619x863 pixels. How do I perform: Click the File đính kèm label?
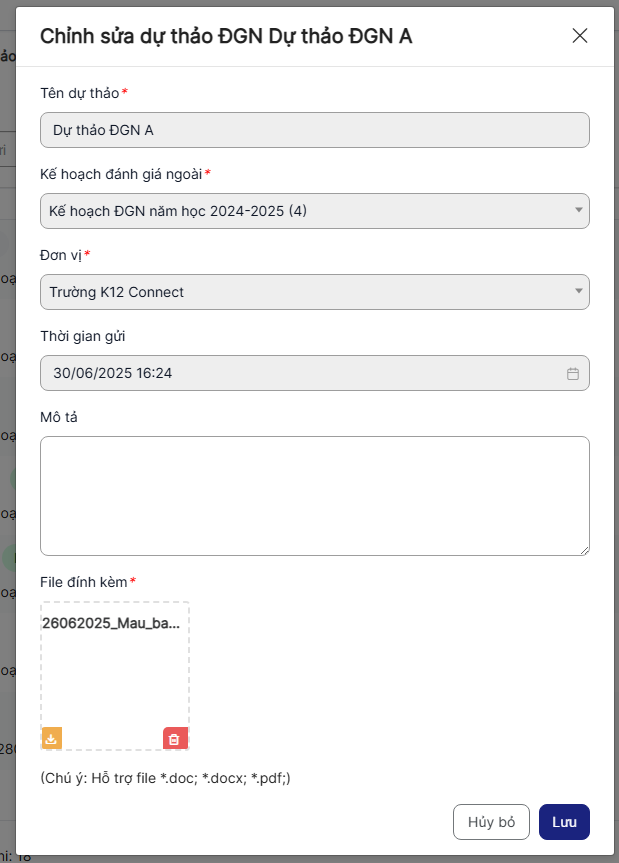(x=84, y=581)
